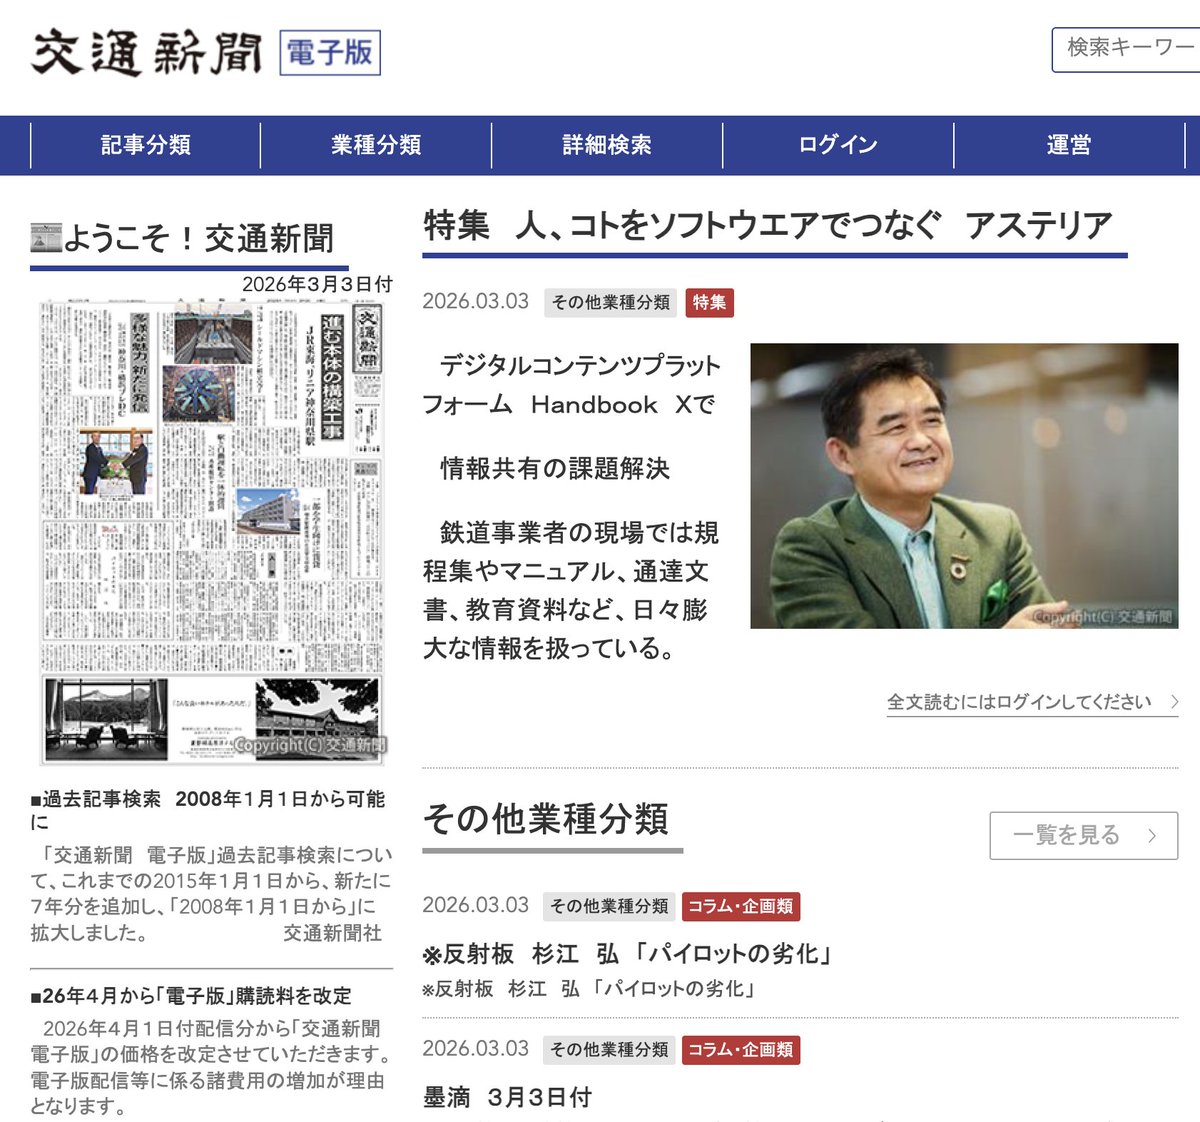
Task: Open the 詳細検索 menu item
Action: coord(607,145)
